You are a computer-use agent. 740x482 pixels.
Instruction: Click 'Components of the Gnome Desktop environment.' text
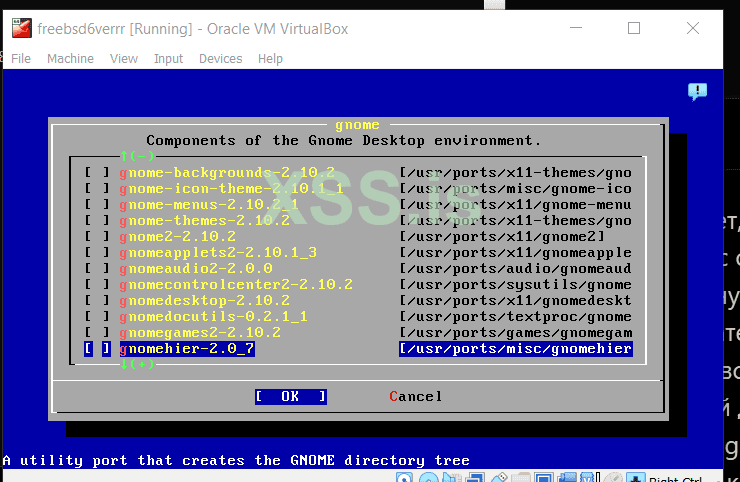point(344,141)
